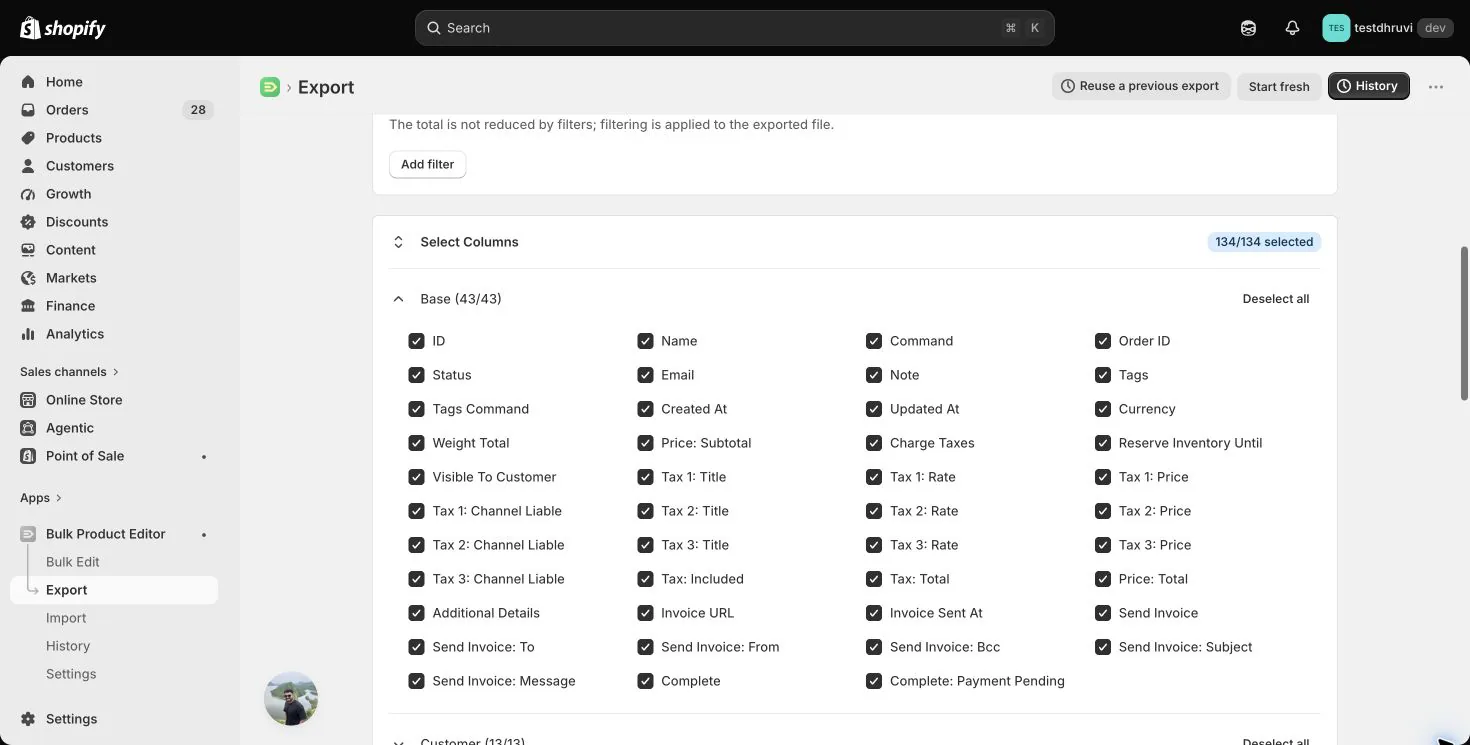Toggle the Tax 2: Title checkbox

click(645, 511)
